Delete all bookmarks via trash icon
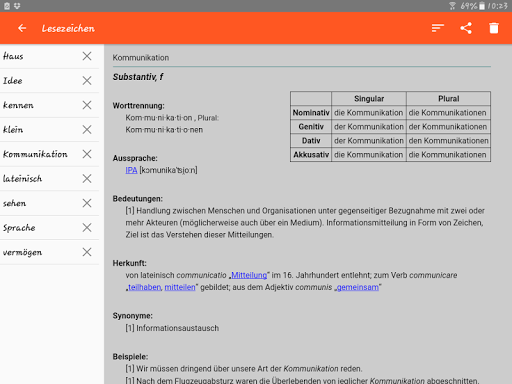 click(494, 28)
